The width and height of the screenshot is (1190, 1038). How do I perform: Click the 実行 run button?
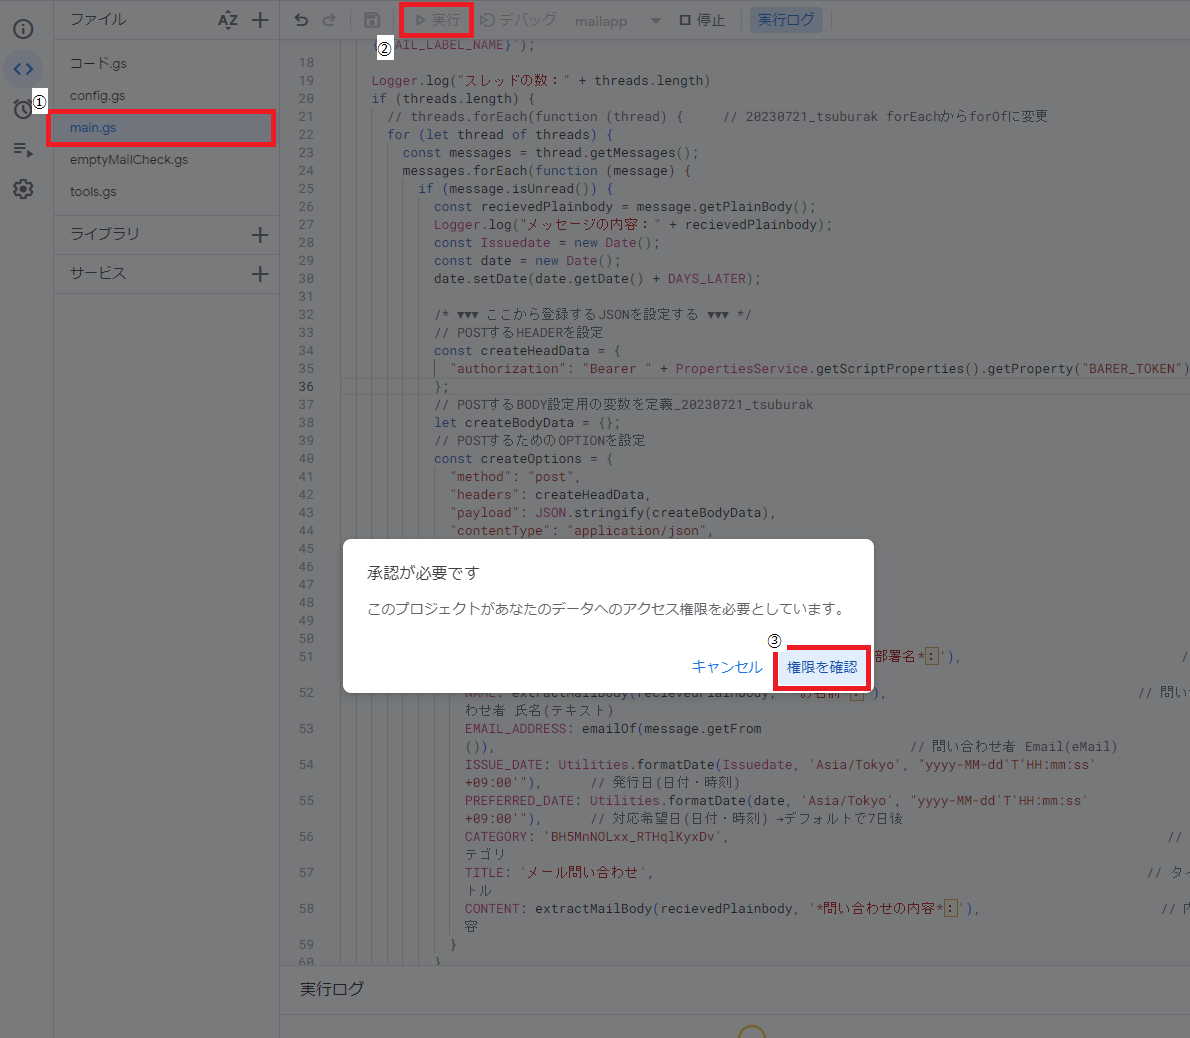(x=437, y=20)
